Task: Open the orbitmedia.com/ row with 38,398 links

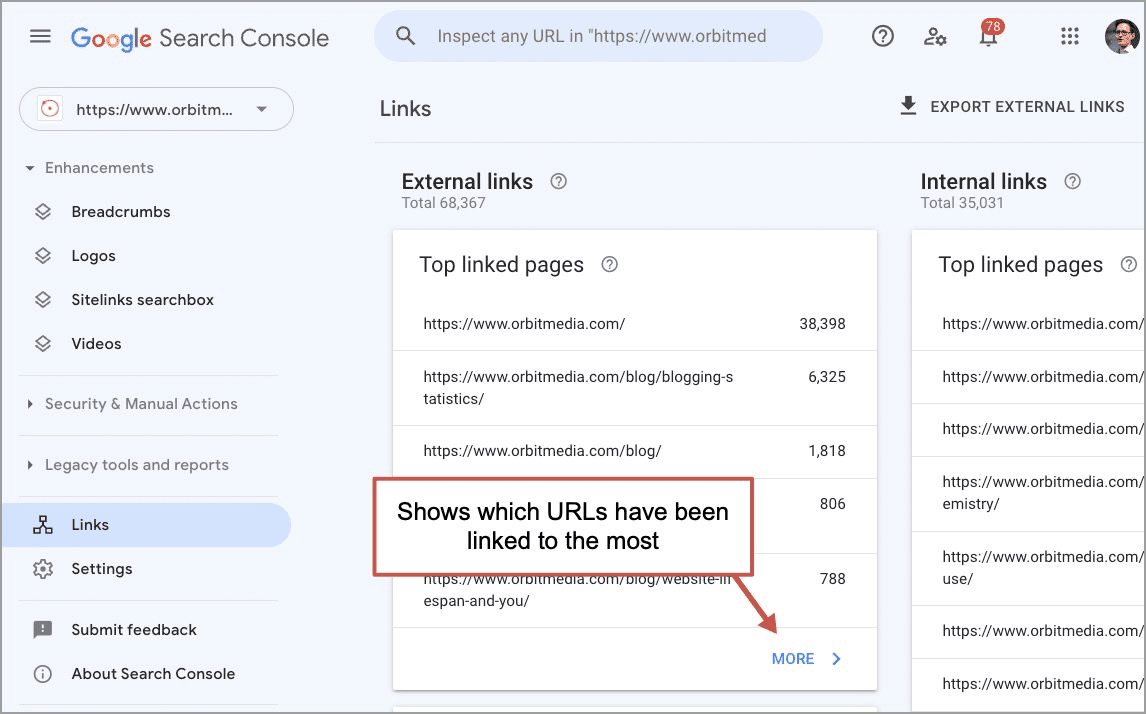Action: pyautogui.click(x=634, y=324)
